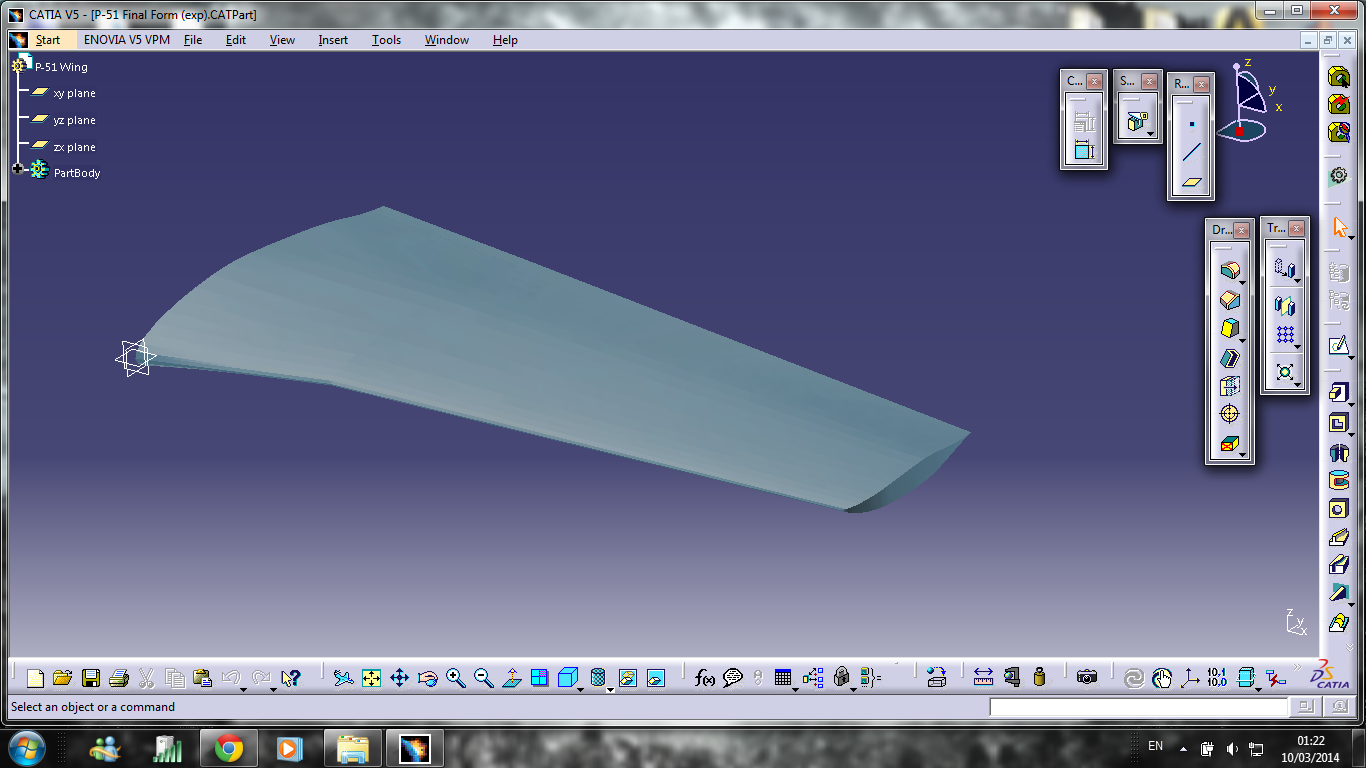Click the command input field at bottom right
Viewport: 1366px width, 768px height.
[1140, 707]
